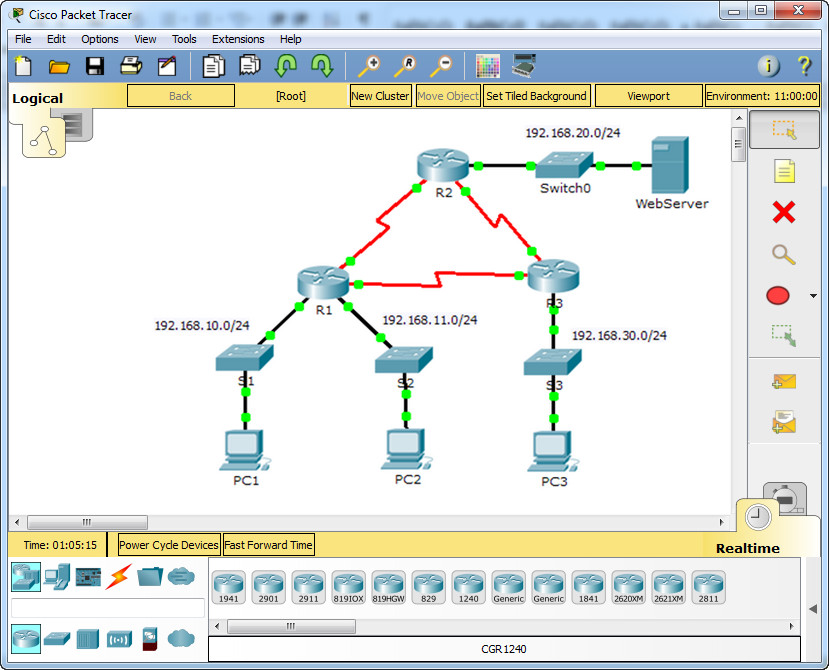Save the project with floppy icon
829x670 pixels.
click(95, 66)
